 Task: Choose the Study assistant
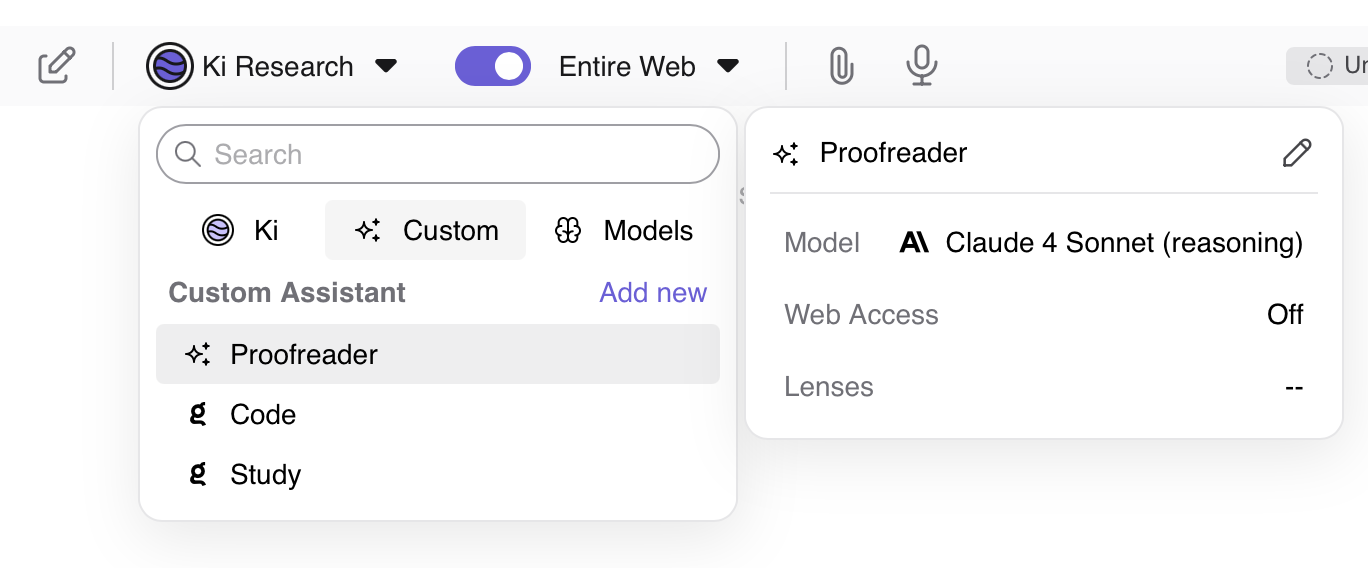click(265, 475)
